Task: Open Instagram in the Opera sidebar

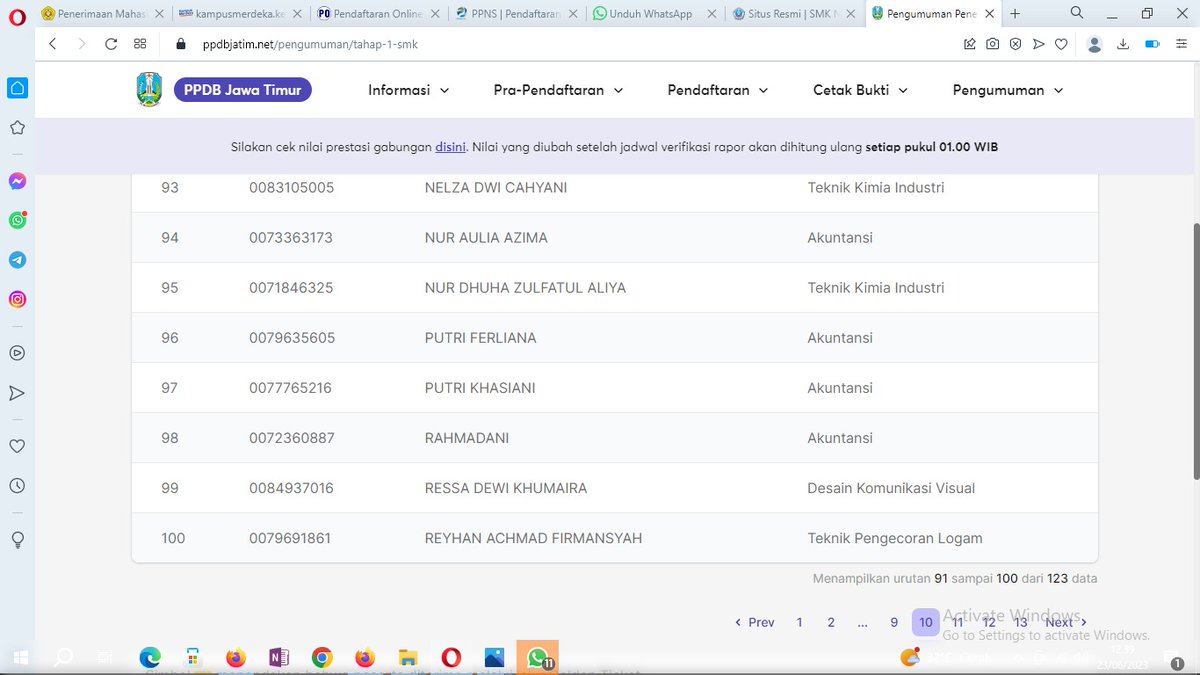Action: tap(17, 299)
